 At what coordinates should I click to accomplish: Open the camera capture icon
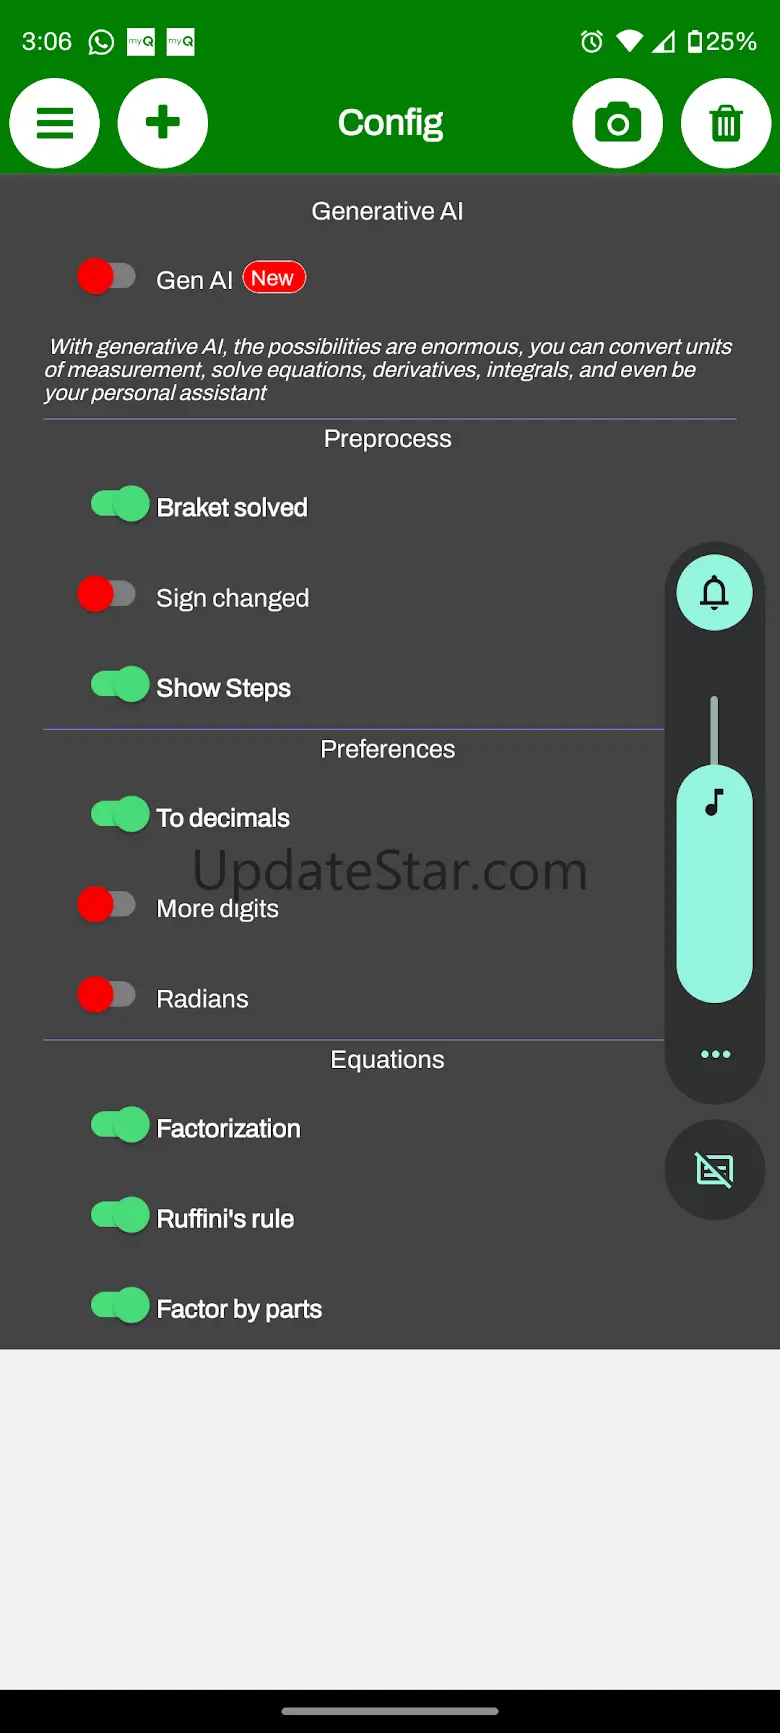[x=618, y=123]
